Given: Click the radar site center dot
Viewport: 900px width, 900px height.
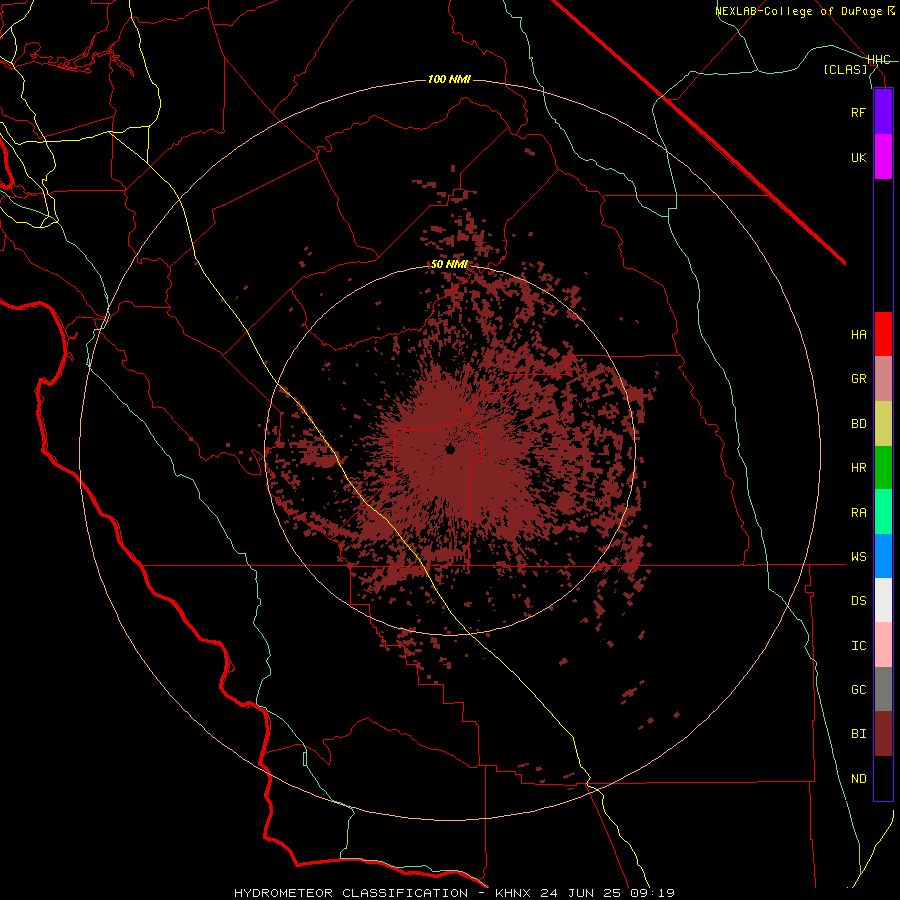Looking at the screenshot, I should 450,449.
